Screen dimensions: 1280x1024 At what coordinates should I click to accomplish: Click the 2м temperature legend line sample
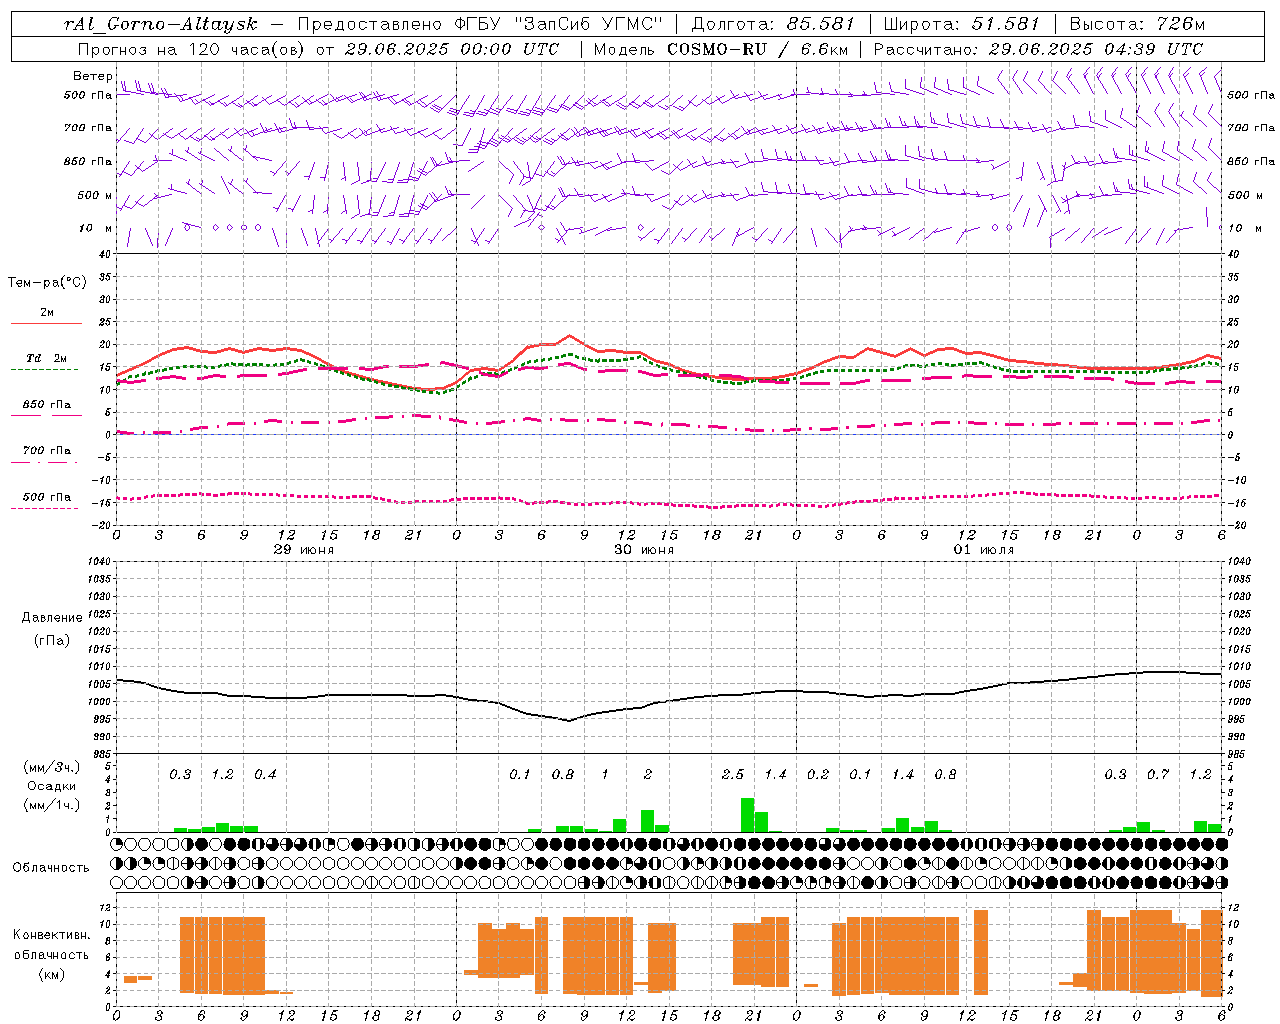click(46, 323)
